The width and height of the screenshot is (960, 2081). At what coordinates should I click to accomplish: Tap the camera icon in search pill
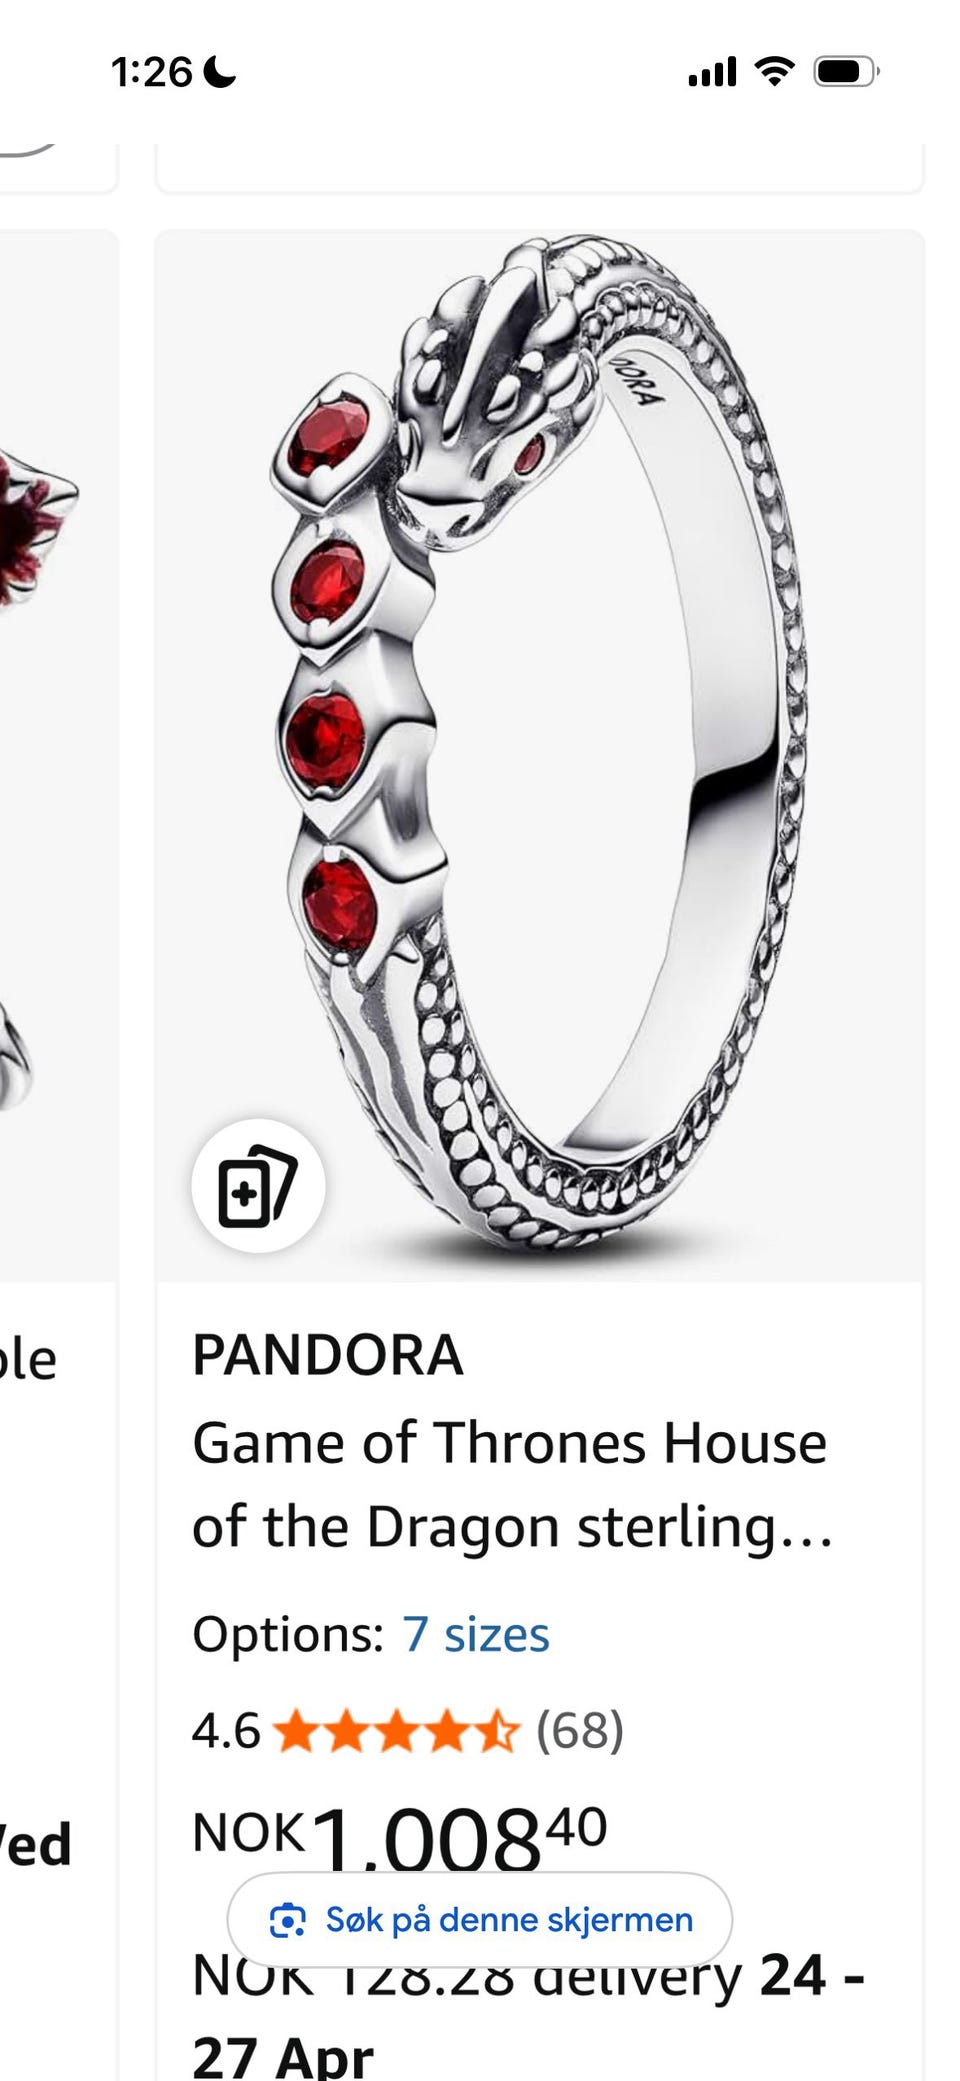[288, 1920]
